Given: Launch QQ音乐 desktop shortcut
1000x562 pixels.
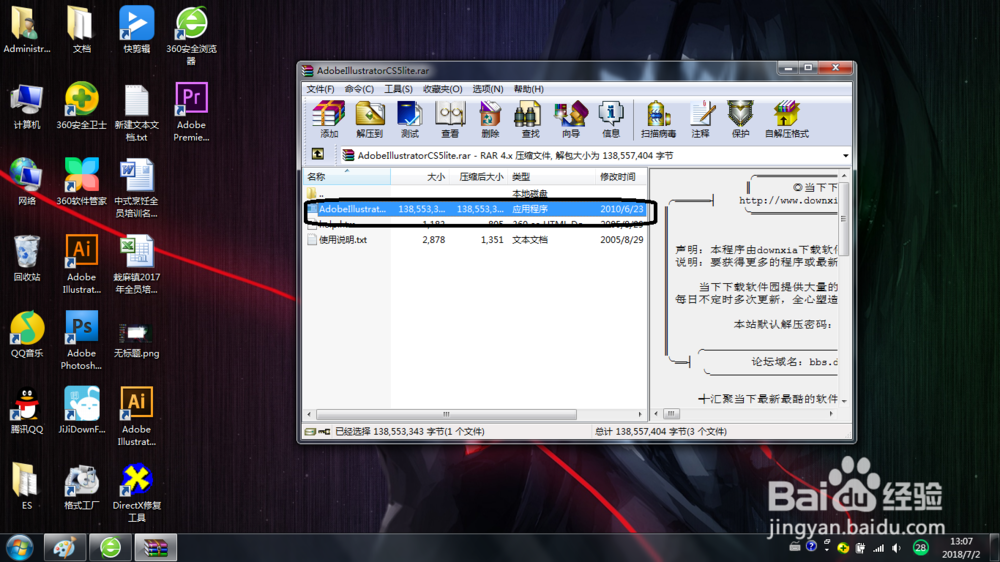Looking at the screenshot, I should click(x=27, y=334).
